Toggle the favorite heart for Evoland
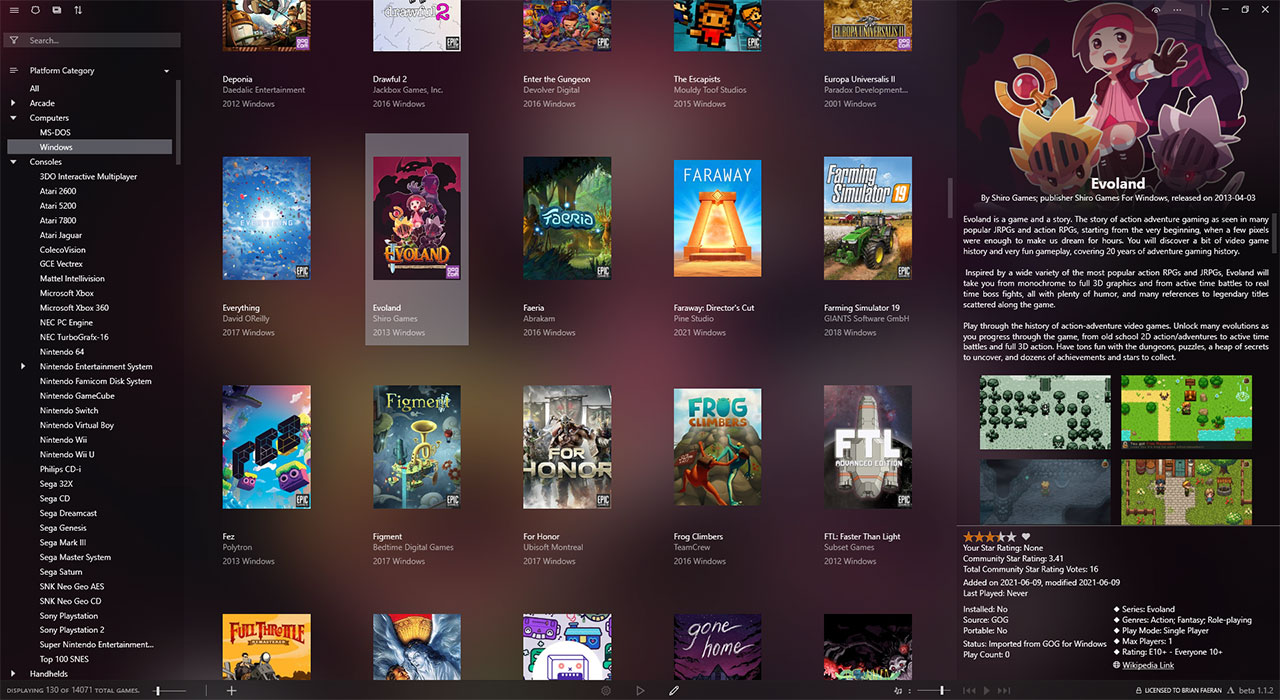Image resolution: width=1280 pixels, height=700 pixels. [x=1026, y=537]
